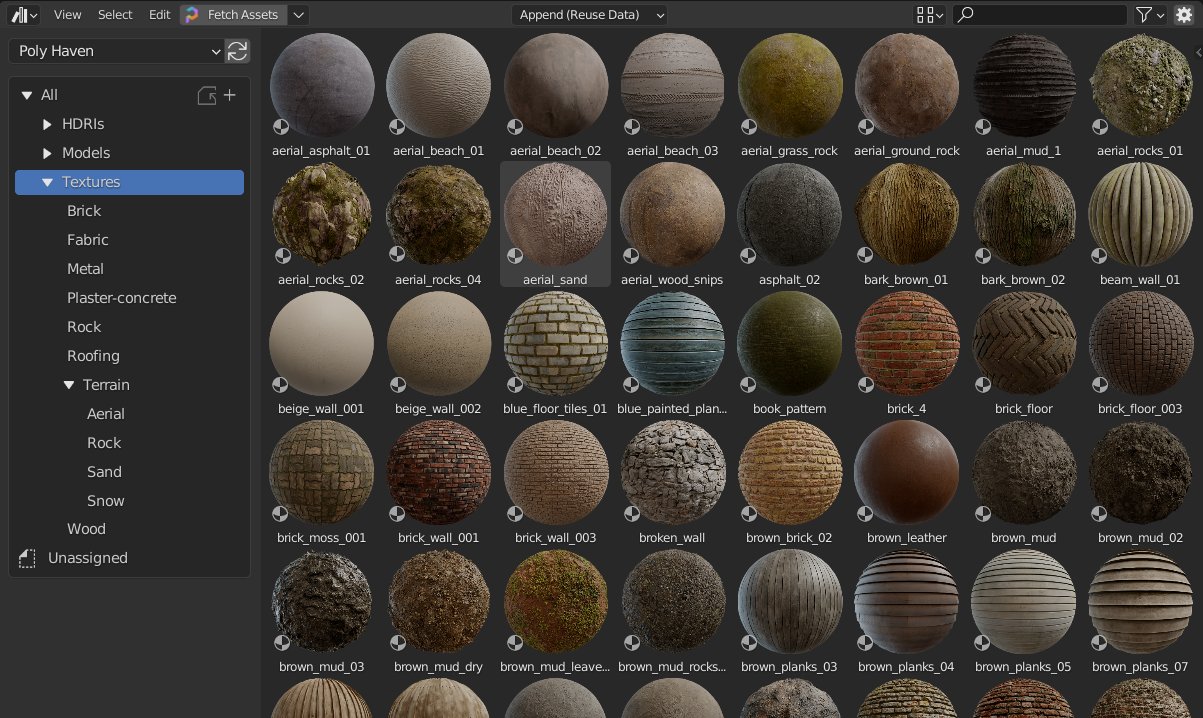Viewport: 1203px width, 718px height.
Task: Select the aerial_grass_rock material thumbnail
Action: 790,84
